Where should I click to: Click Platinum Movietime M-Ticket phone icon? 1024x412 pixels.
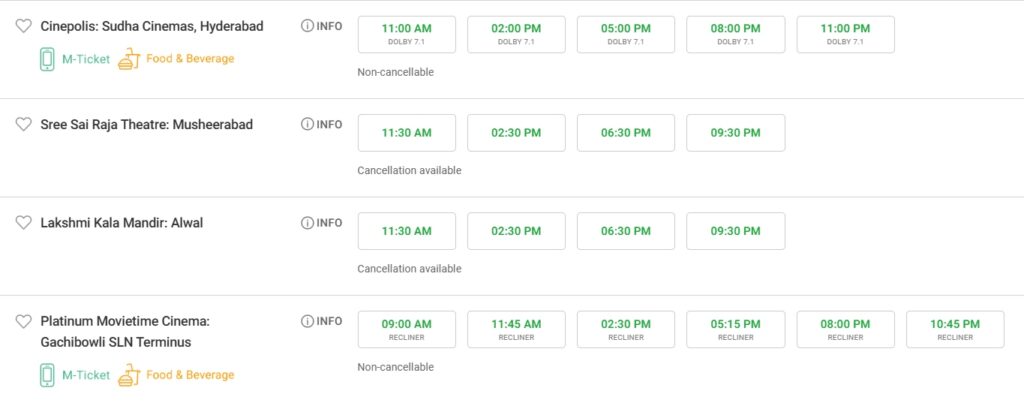(x=47, y=375)
